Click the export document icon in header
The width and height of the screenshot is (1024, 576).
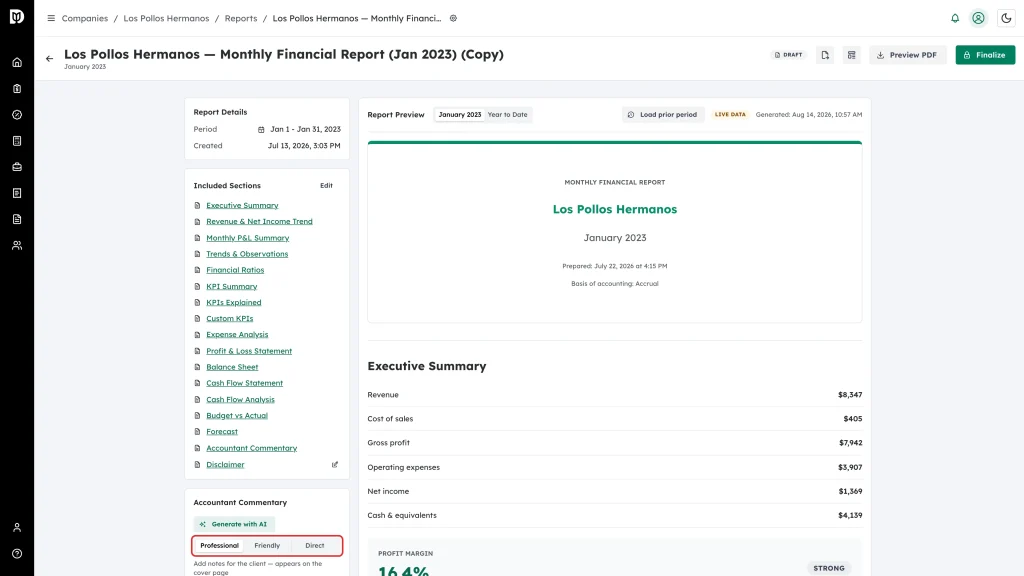click(x=825, y=55)
